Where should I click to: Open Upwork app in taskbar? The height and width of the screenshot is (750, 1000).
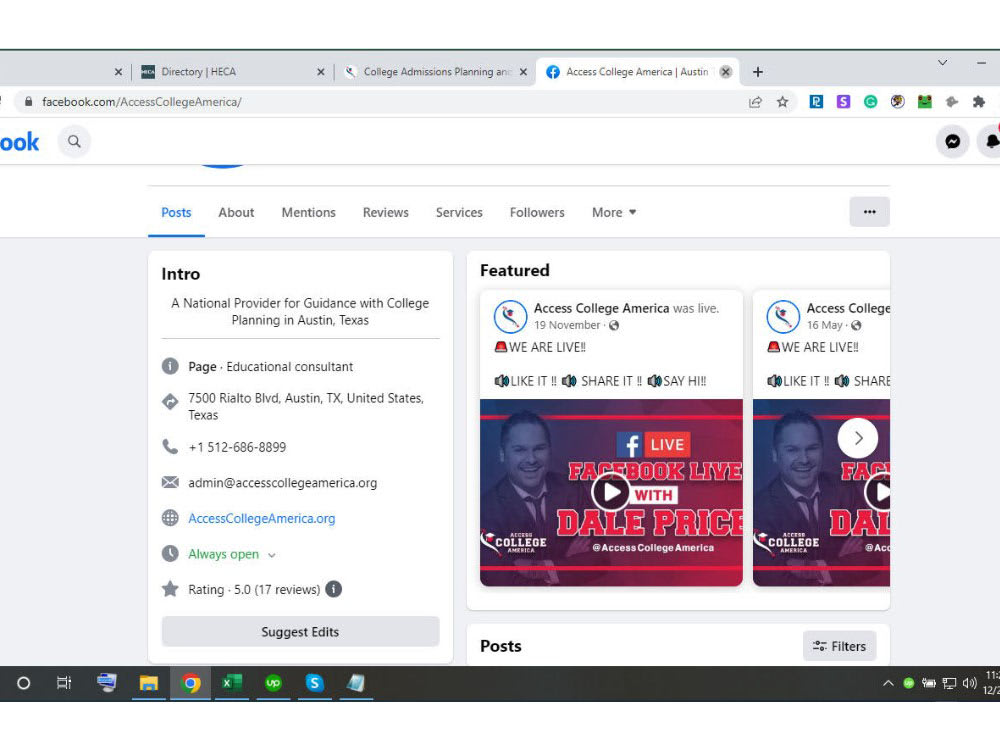click(273, 684)
